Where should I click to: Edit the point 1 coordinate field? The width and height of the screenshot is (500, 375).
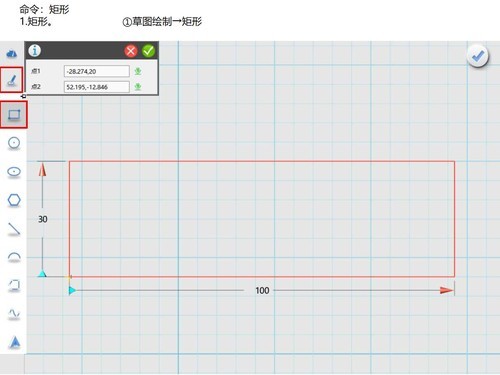click(97, 71)
